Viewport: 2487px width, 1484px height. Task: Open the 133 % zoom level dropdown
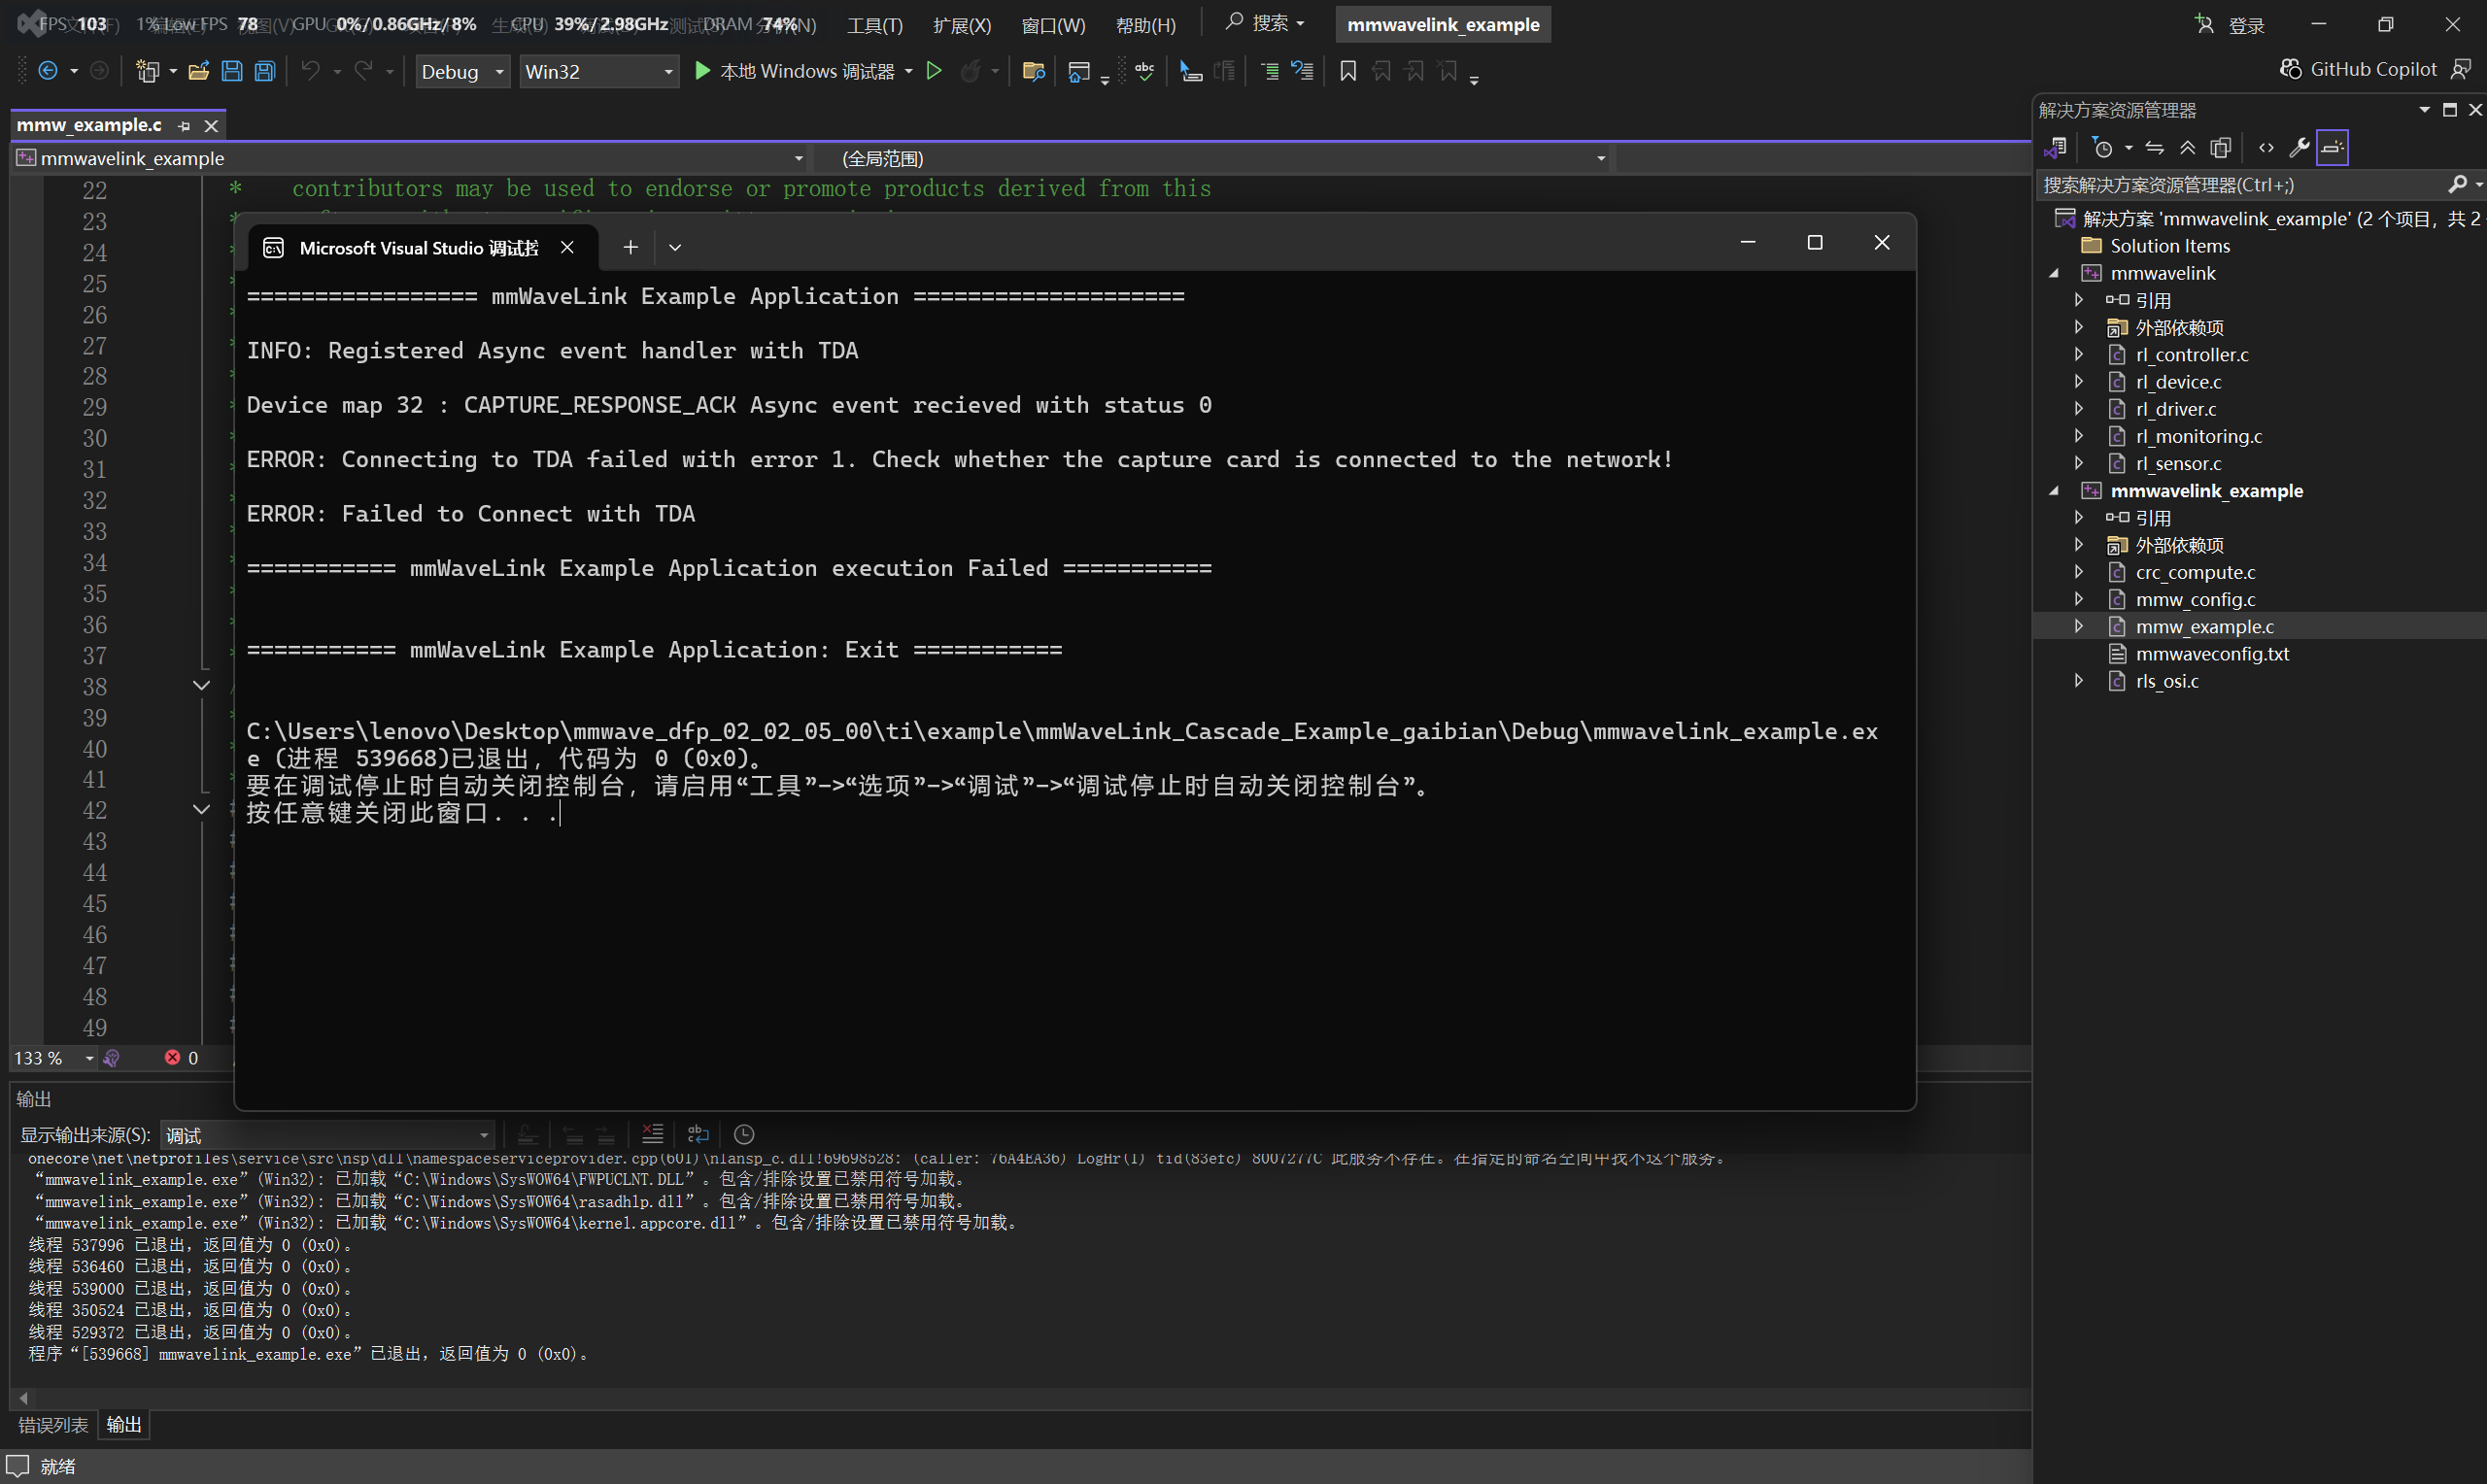coord(54,1058)
